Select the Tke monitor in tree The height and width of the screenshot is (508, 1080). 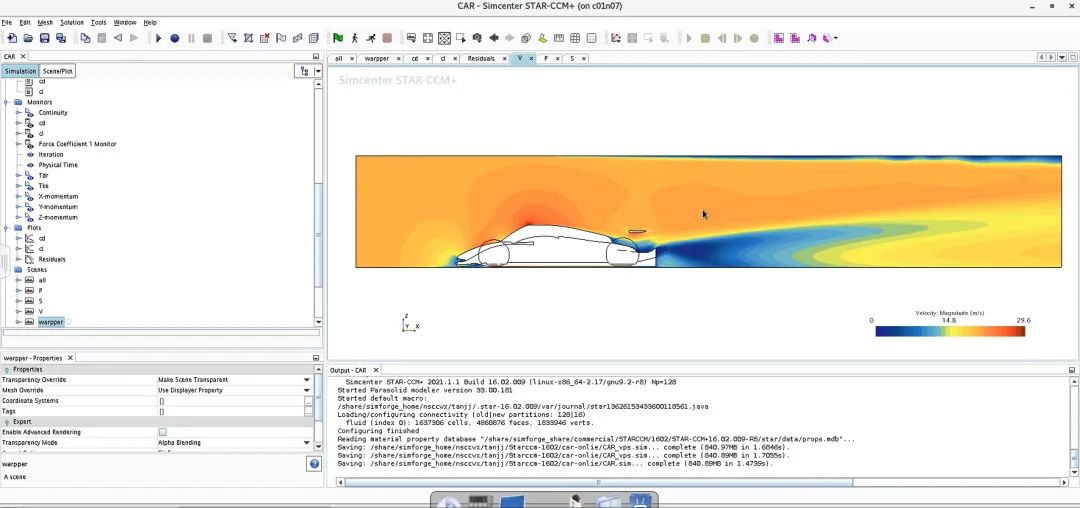[43, 186]
